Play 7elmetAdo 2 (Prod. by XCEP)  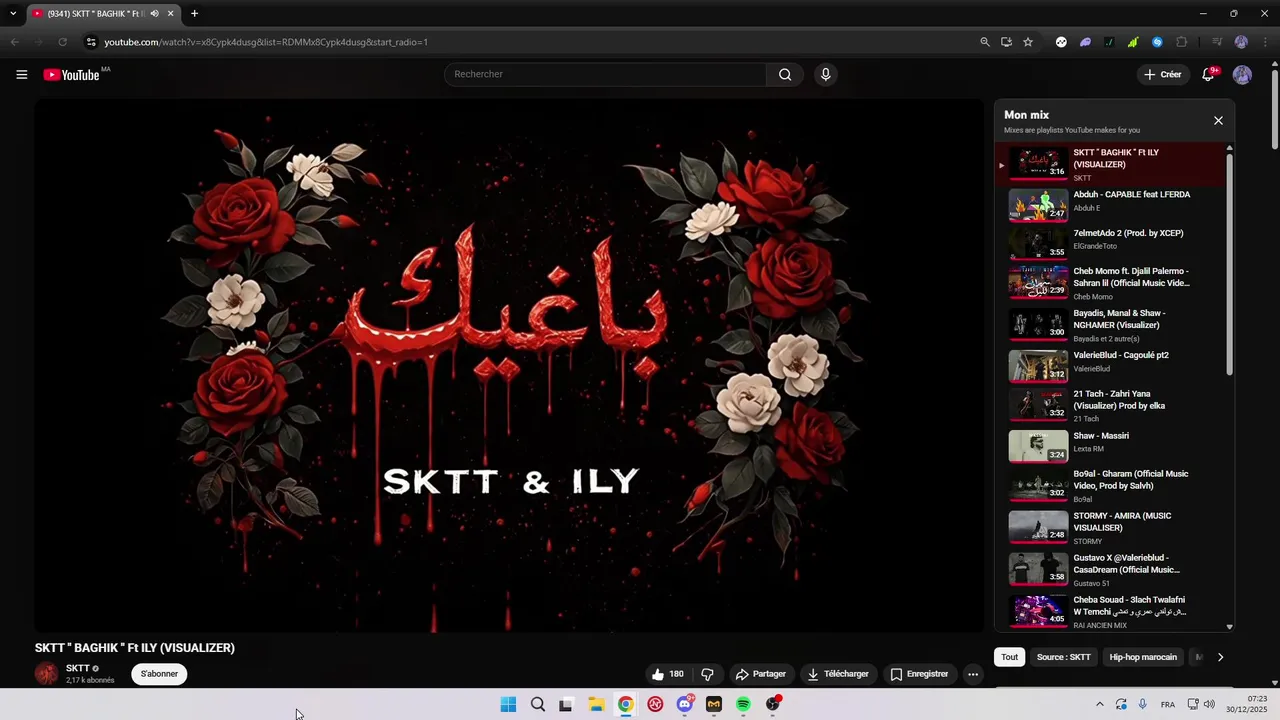pyautogui.click(x=1110, y=244)
